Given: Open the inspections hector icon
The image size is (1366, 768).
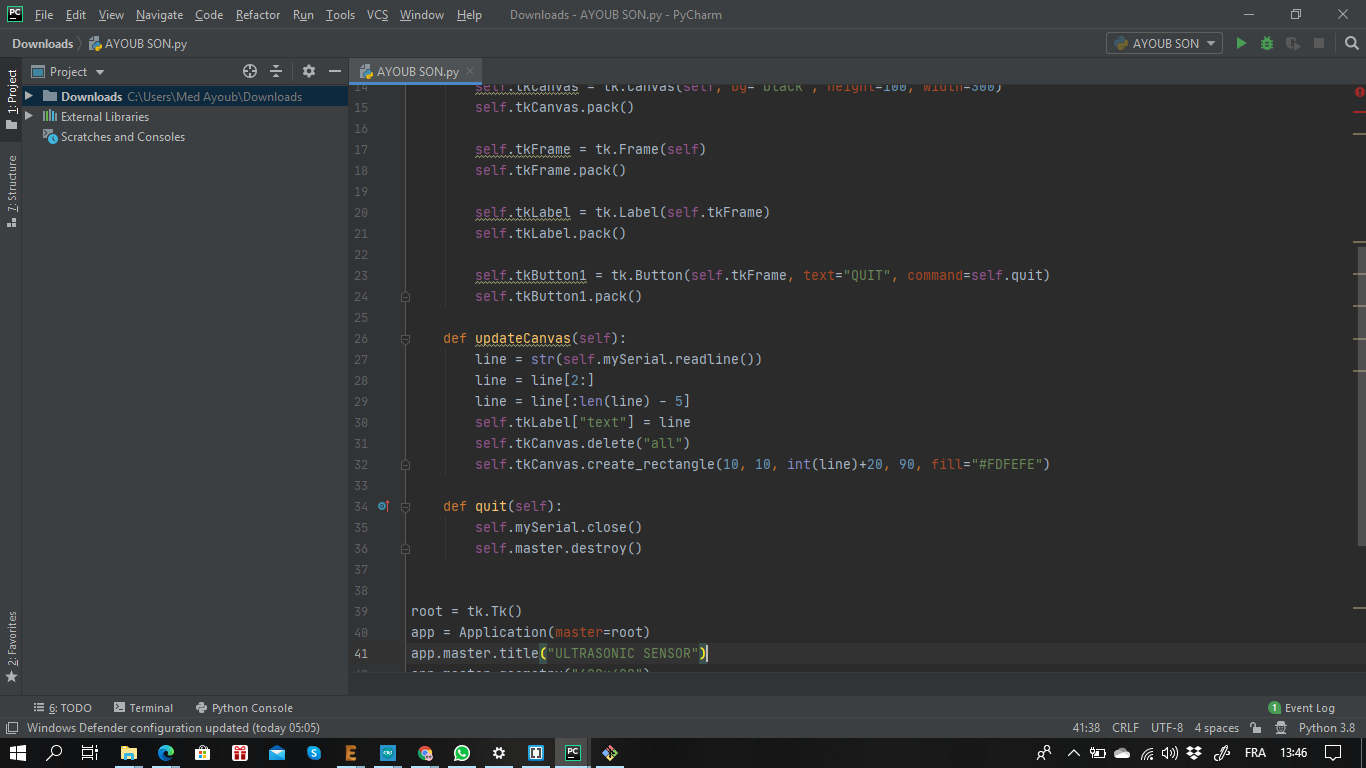Looking at the screenshot, I should pos(1281,728).
